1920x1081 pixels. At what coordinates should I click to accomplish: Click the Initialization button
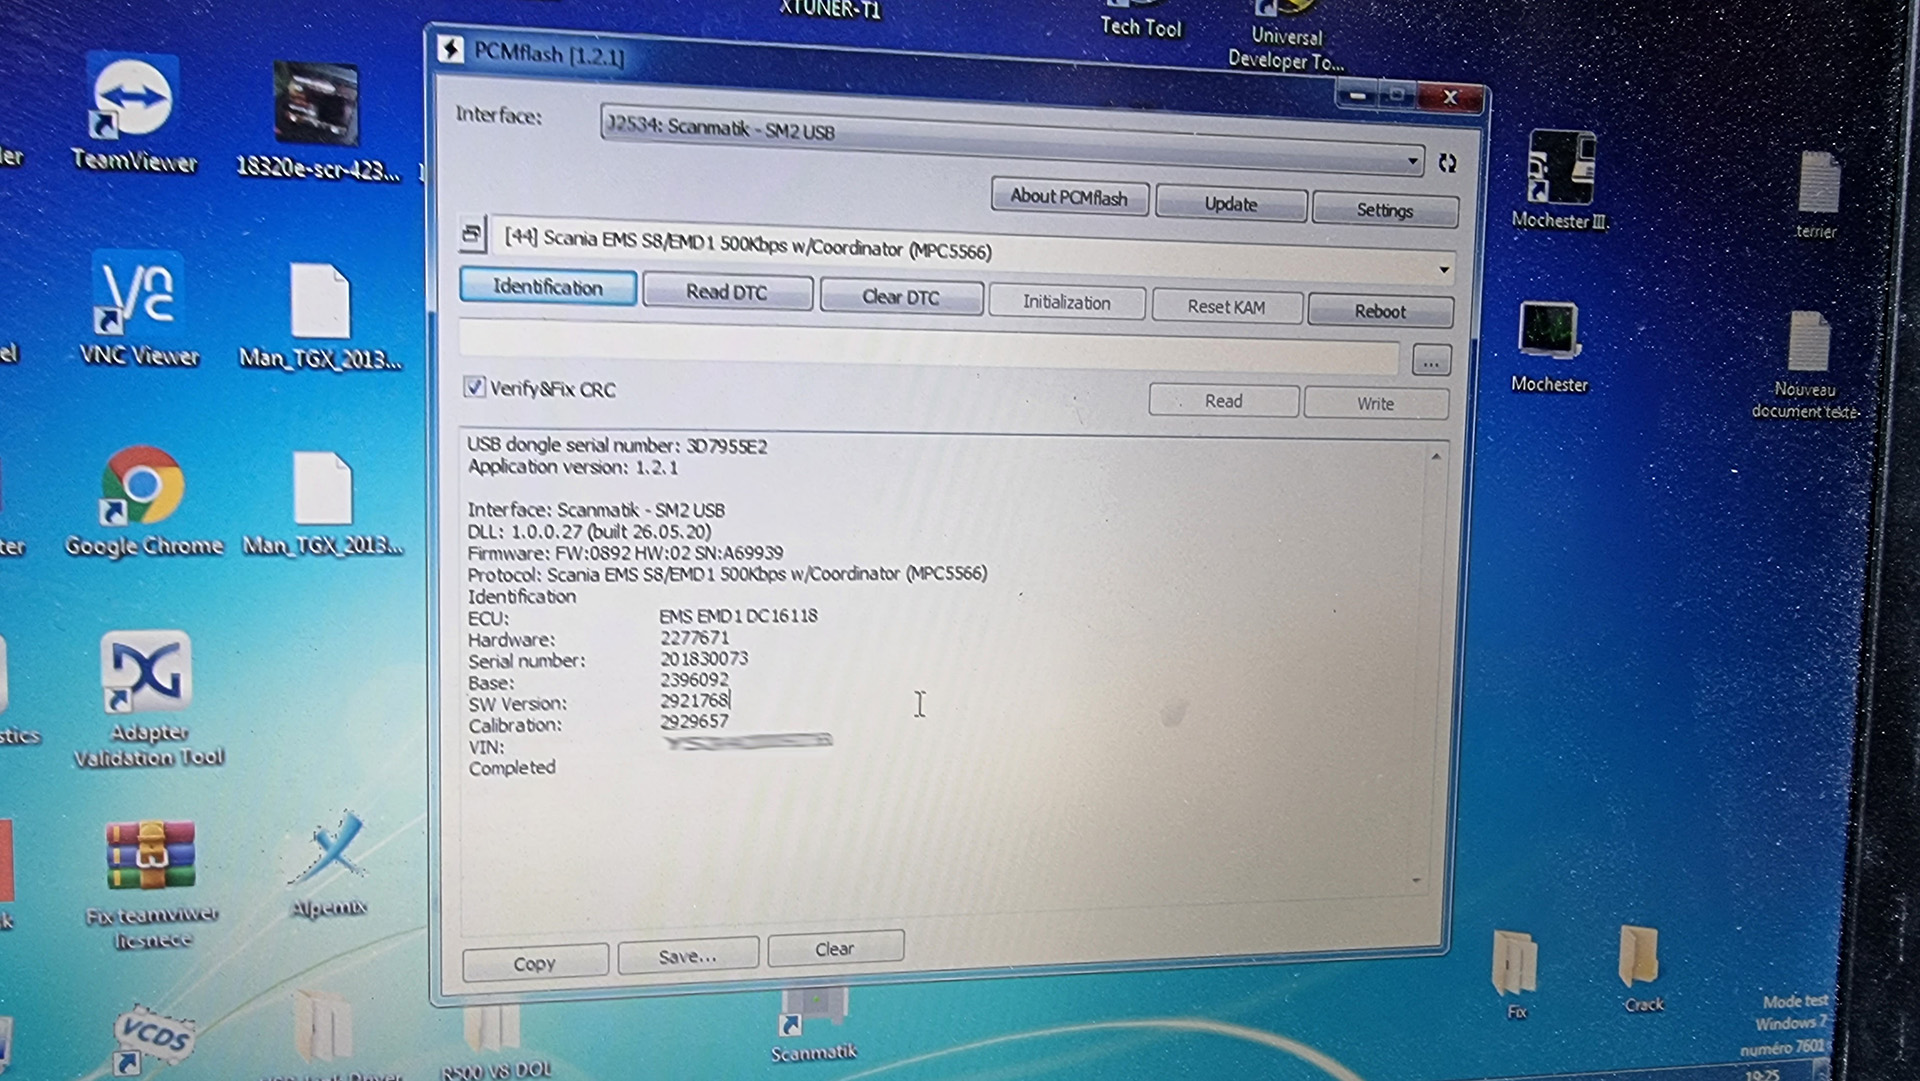point(1066,302)
